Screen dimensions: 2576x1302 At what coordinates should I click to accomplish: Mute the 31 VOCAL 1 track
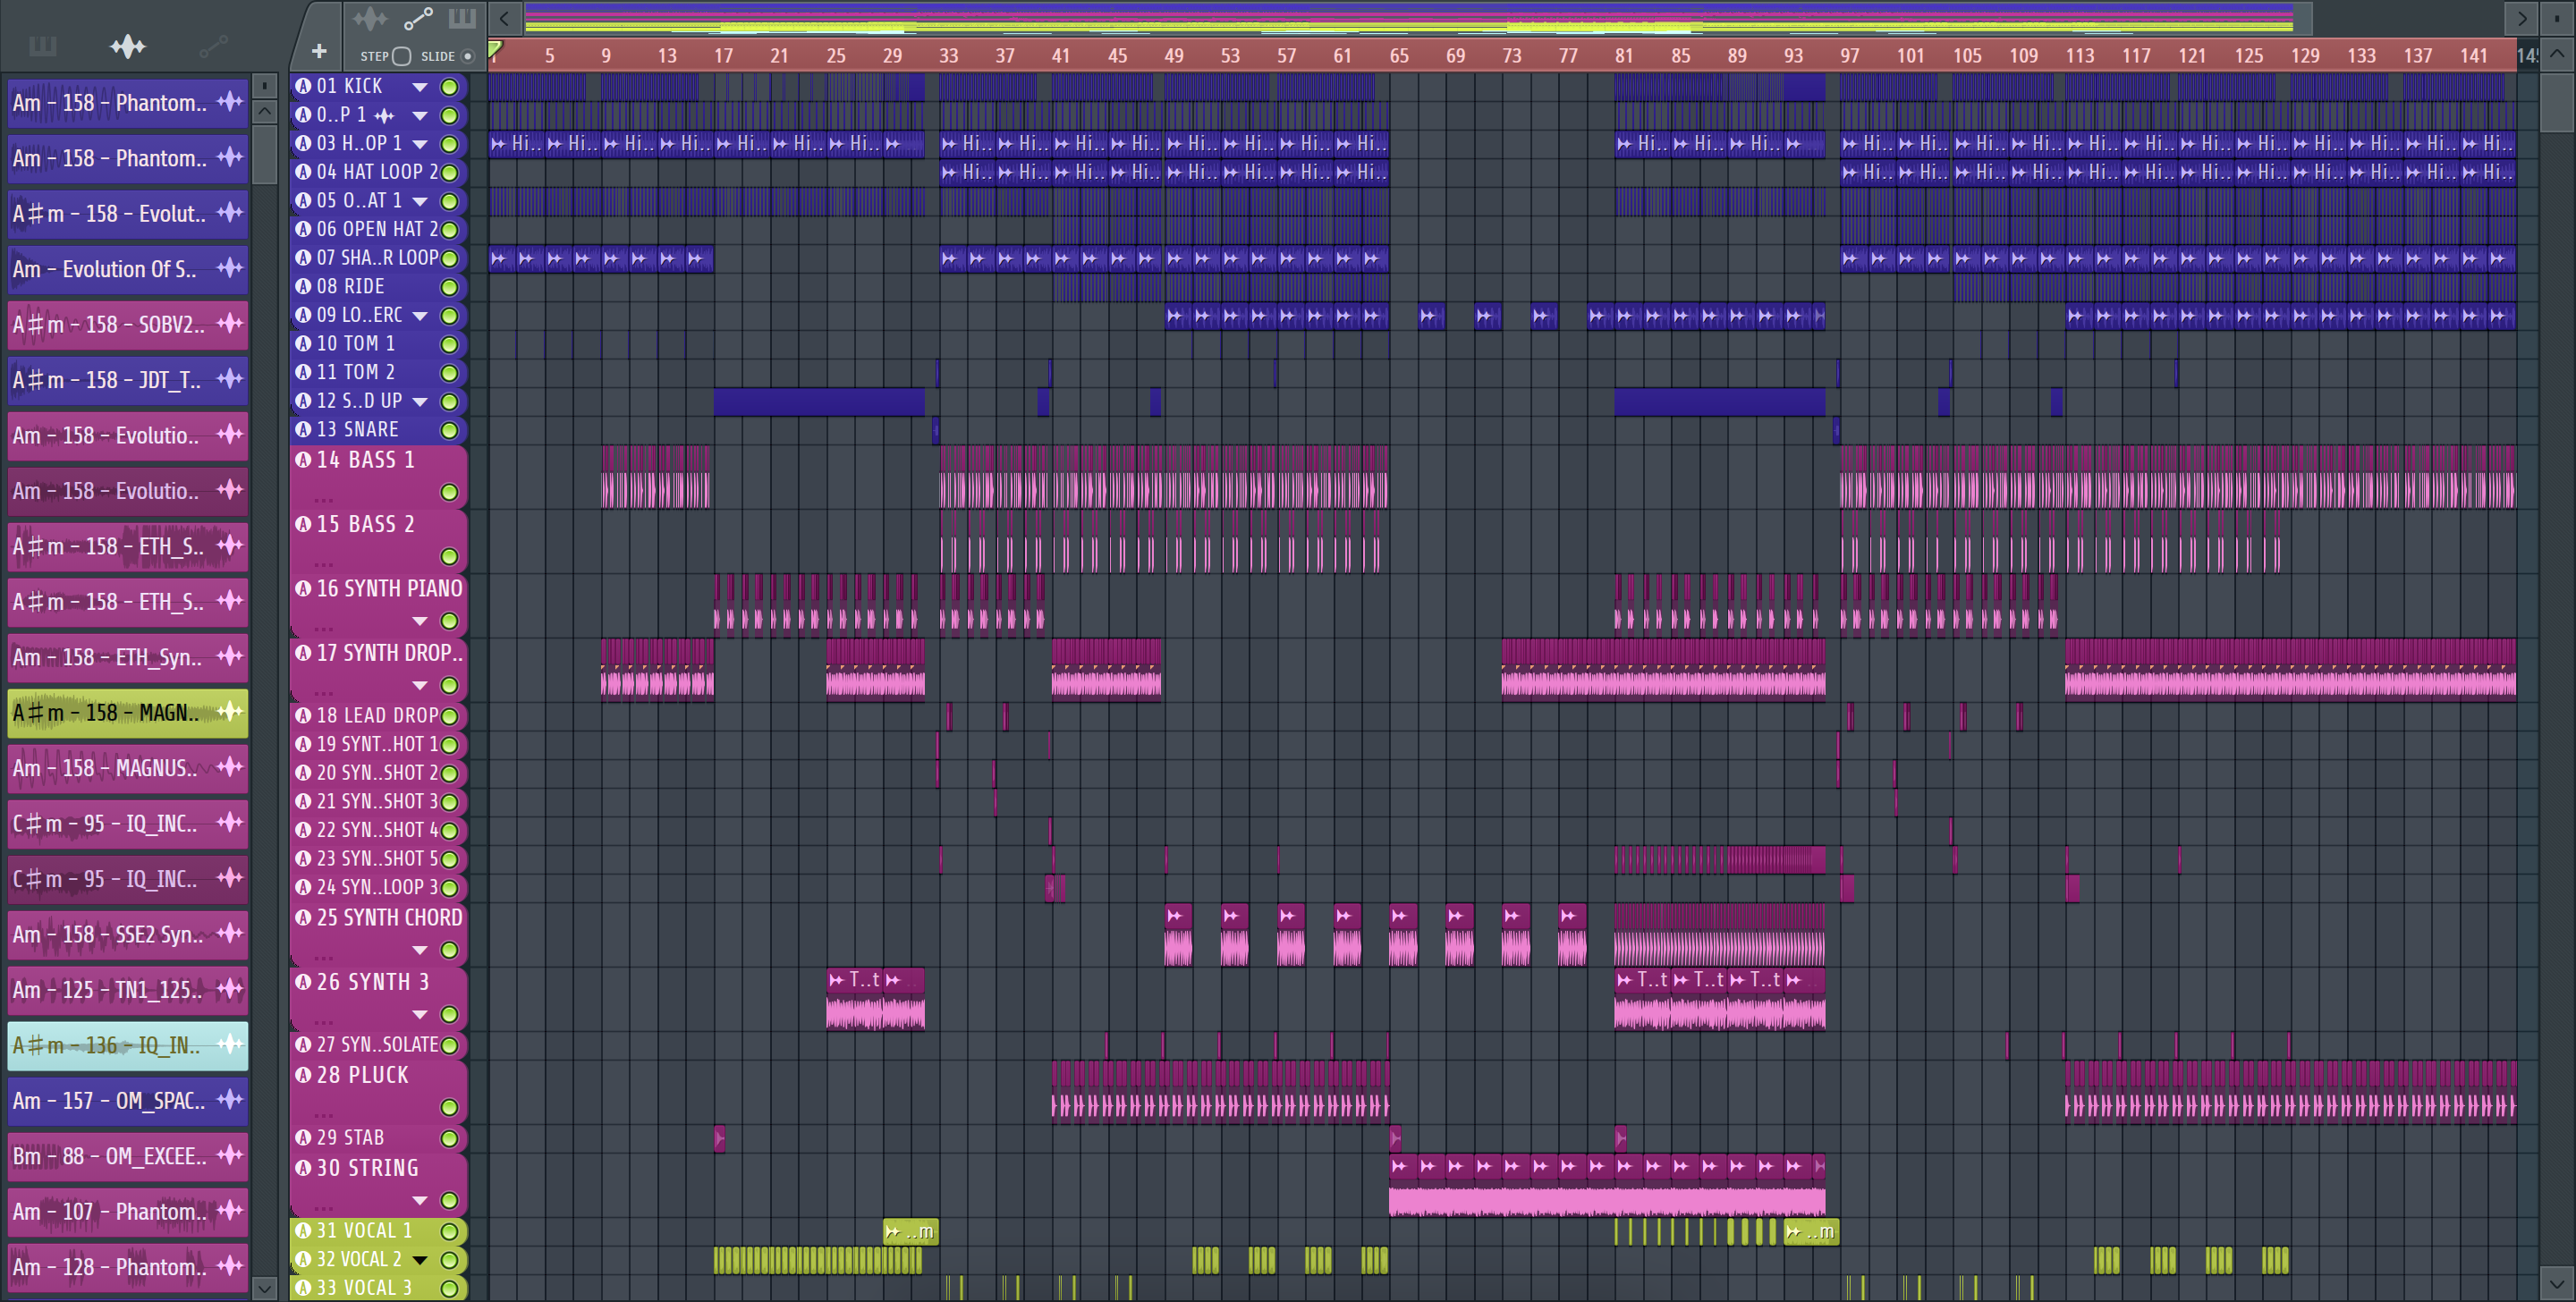coord(450,1231)
